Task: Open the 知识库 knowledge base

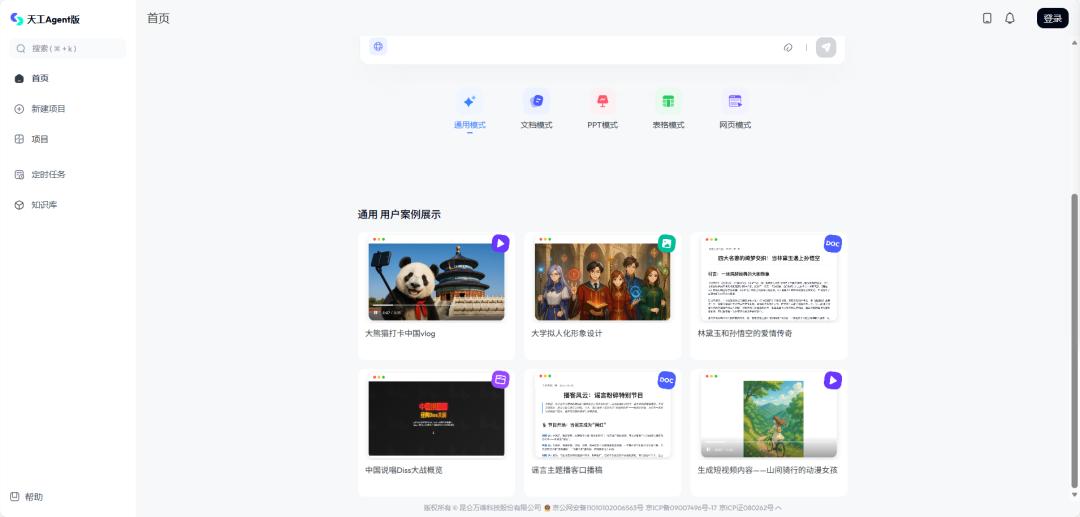Action: (x=44, y=205)
